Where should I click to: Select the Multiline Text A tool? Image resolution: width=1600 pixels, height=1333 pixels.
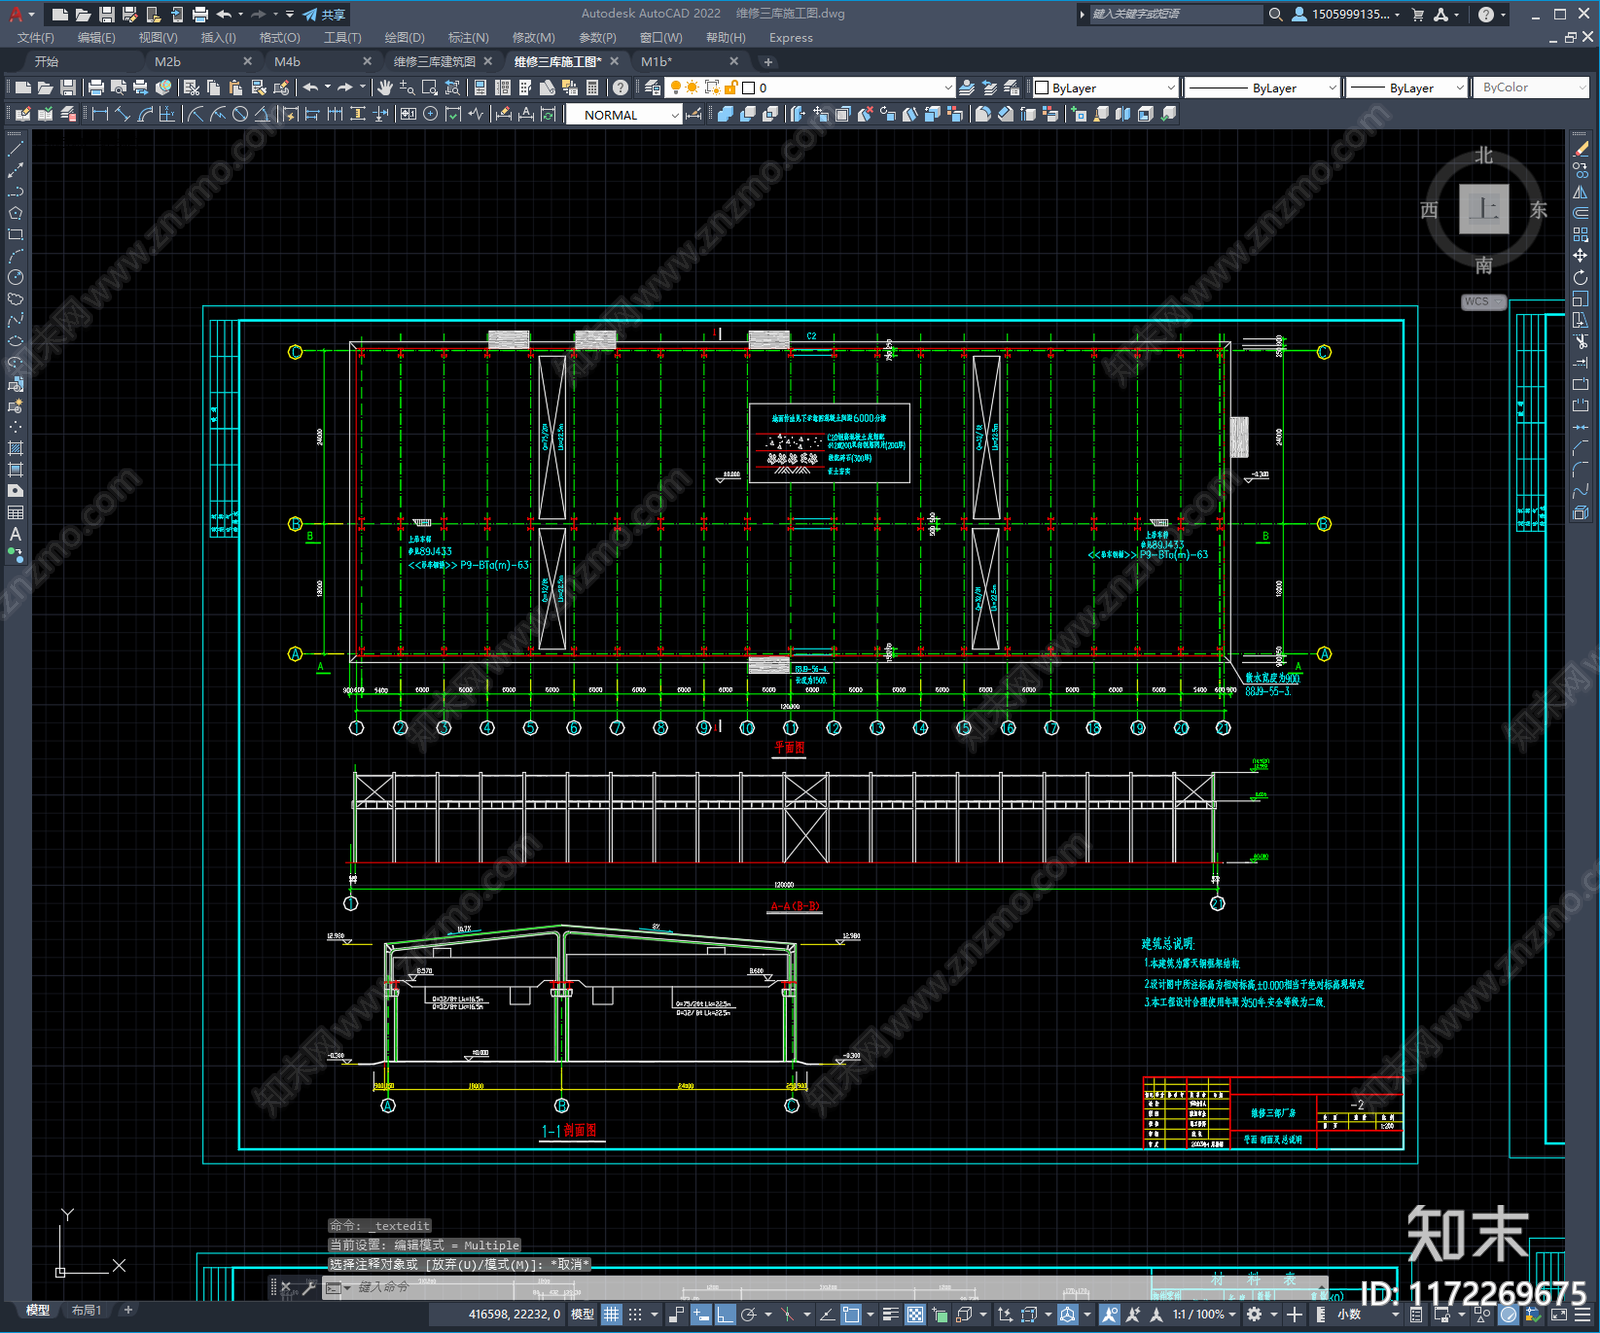[15, 534]
